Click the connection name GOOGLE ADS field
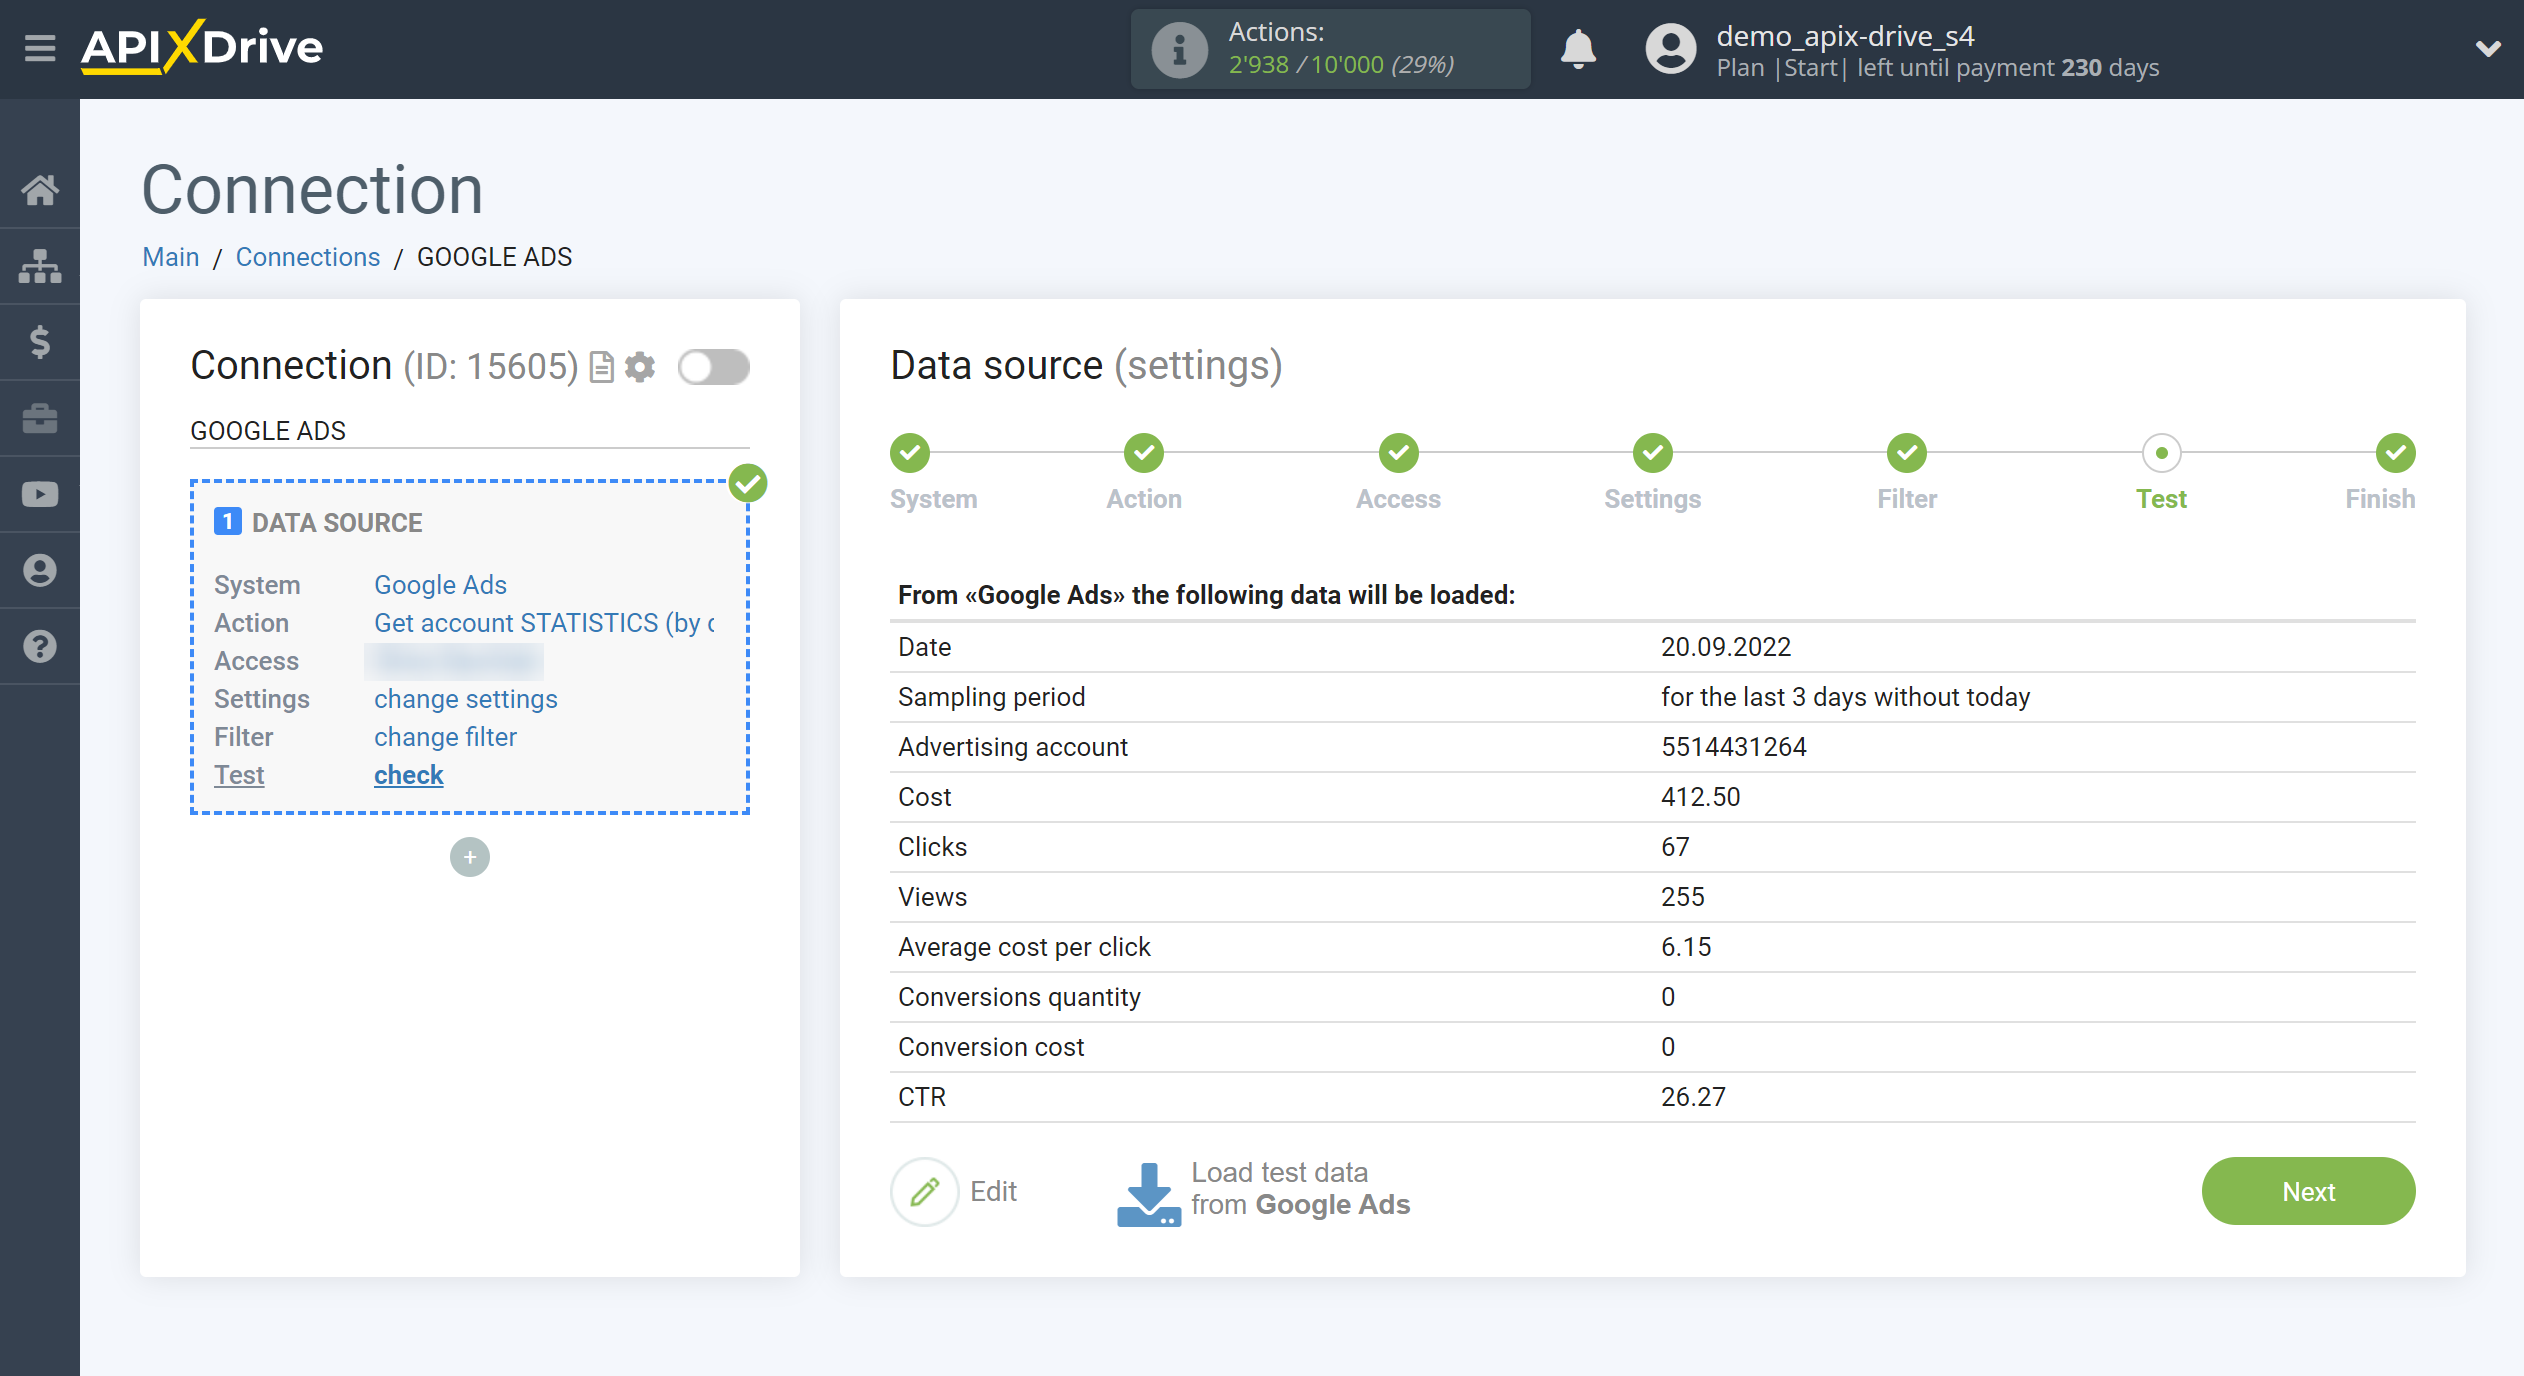This screenshot has height=1376, width=2524. pos(470,431)
